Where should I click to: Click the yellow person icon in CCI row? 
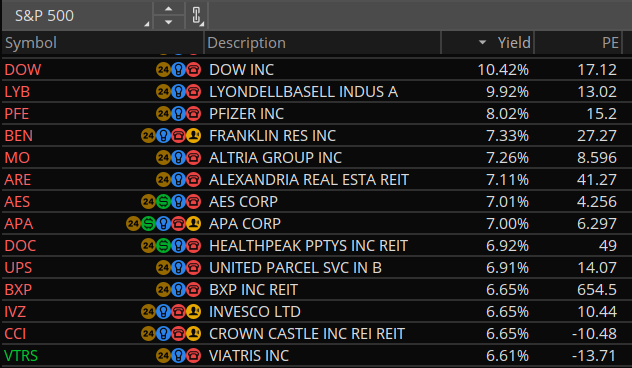pyautogui.click(x=193, y=333)
